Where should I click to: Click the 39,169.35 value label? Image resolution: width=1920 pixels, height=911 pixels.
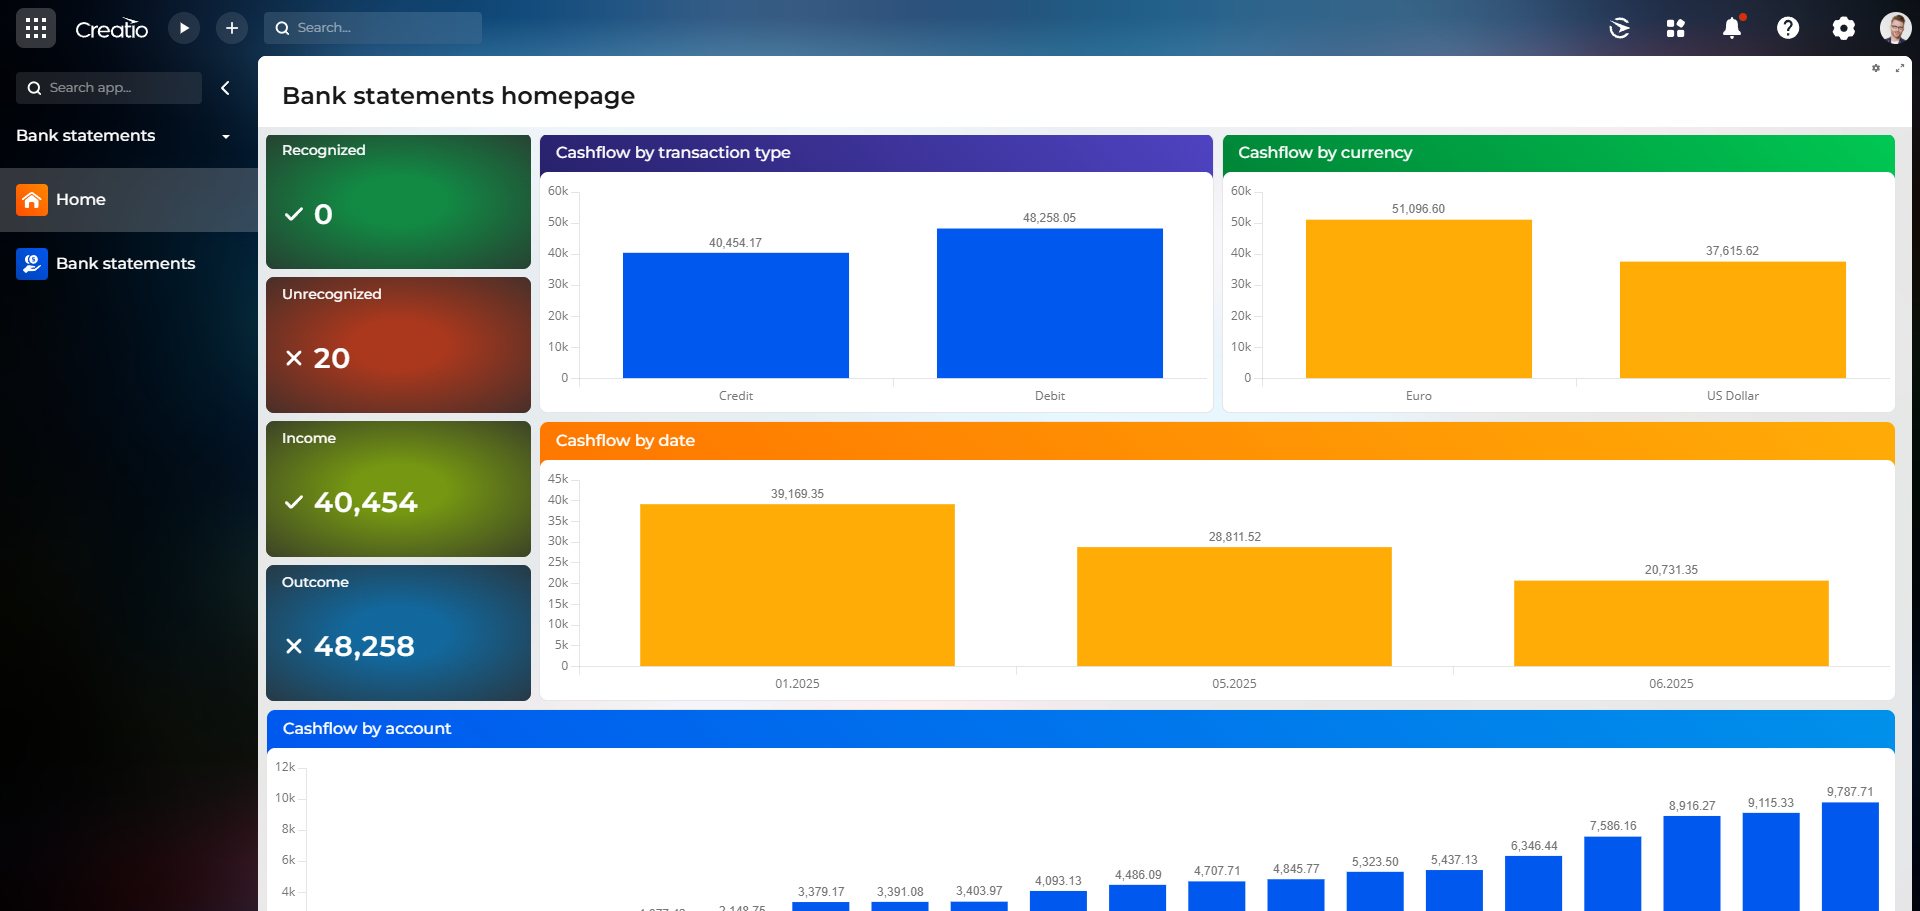tap(797, 494)
